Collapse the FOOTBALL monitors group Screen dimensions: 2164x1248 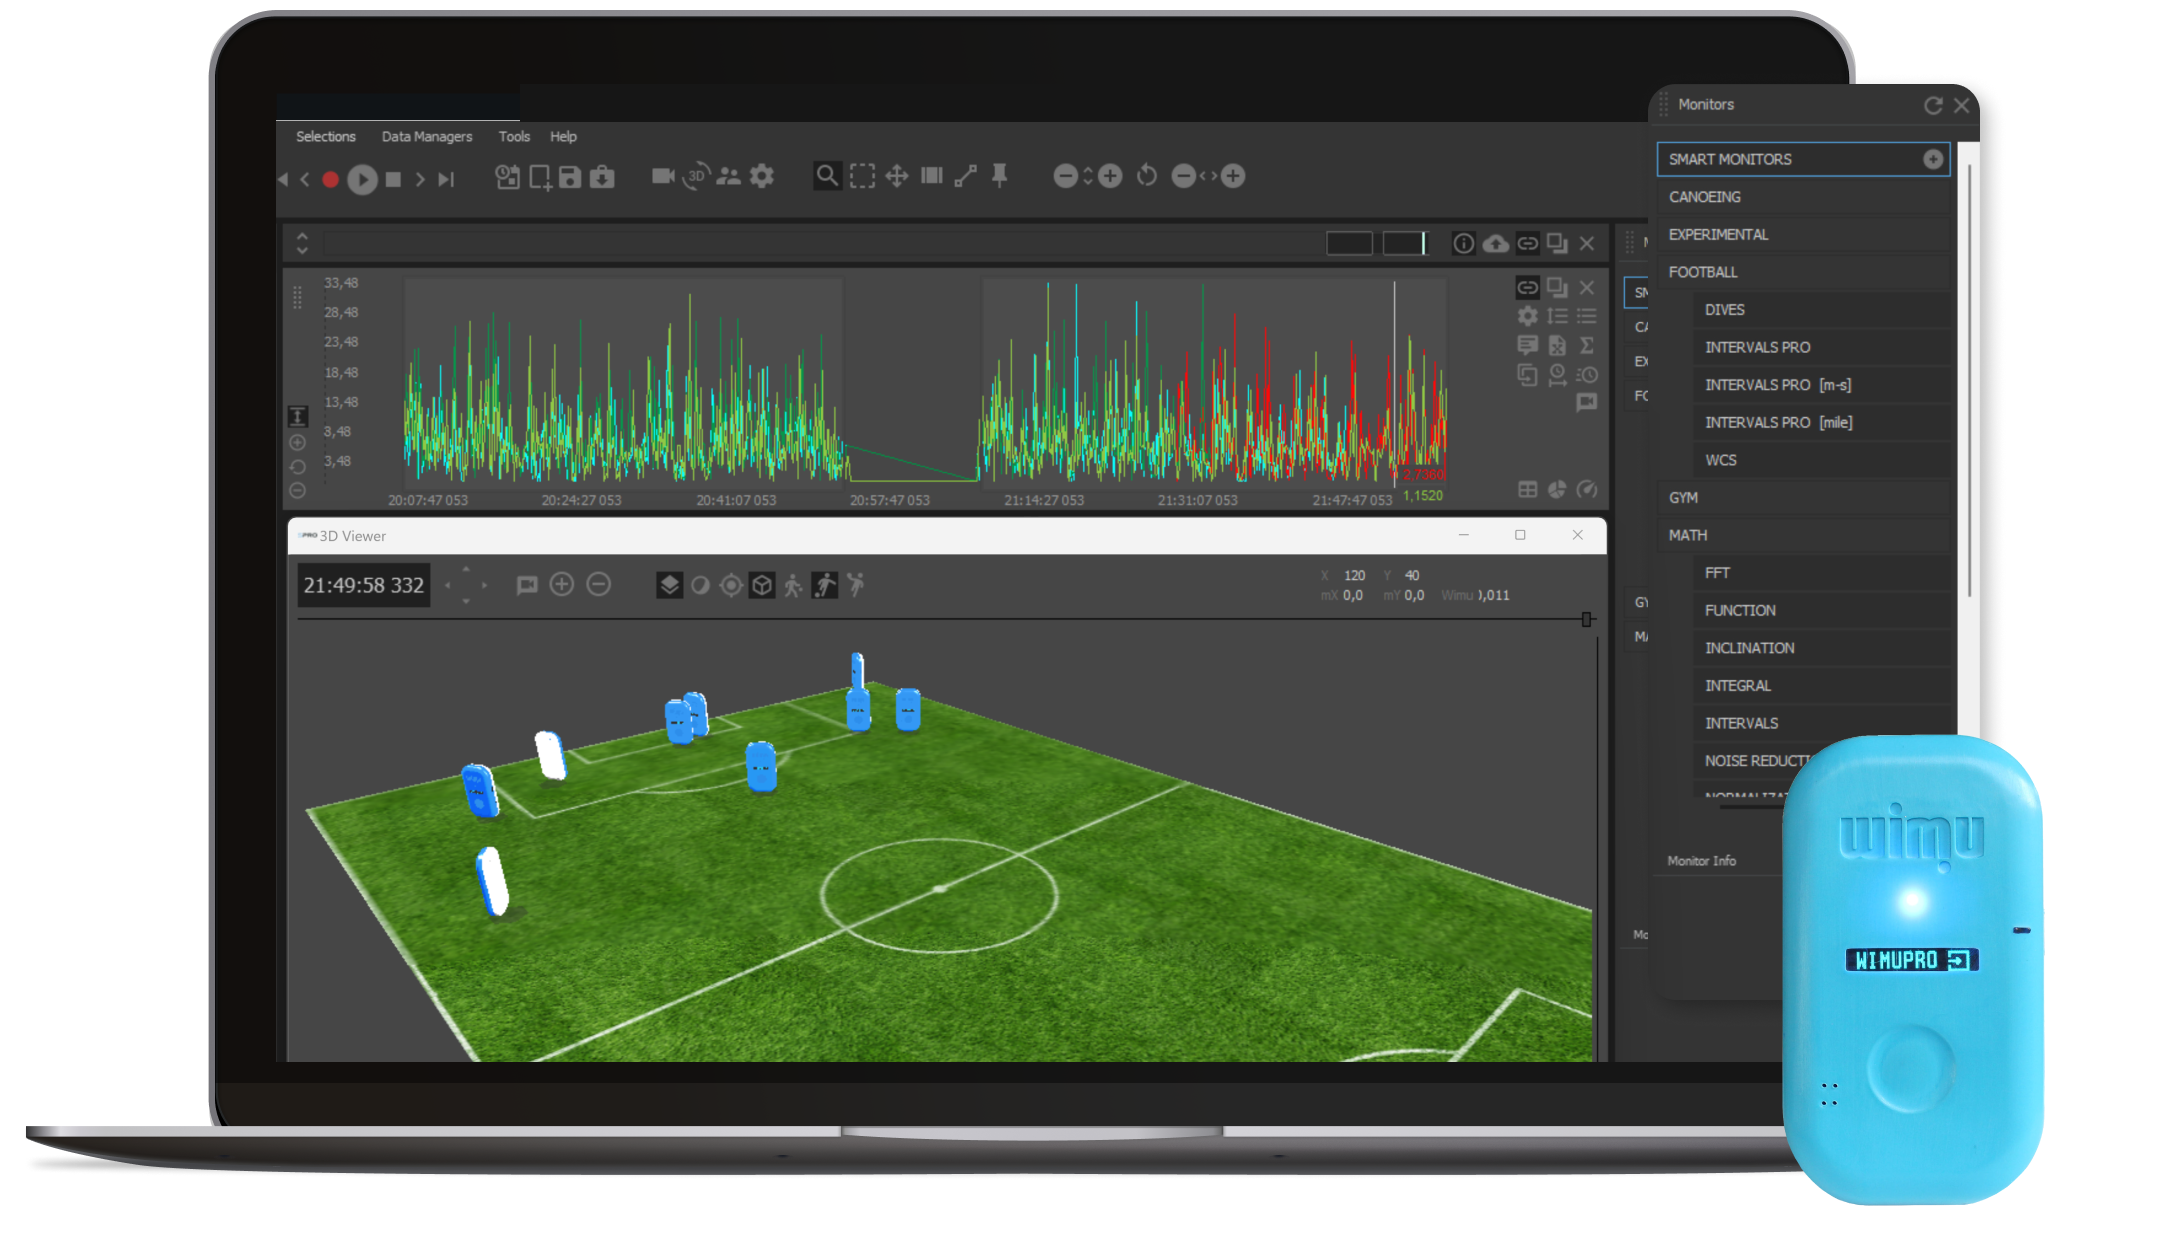(1703, 272)
